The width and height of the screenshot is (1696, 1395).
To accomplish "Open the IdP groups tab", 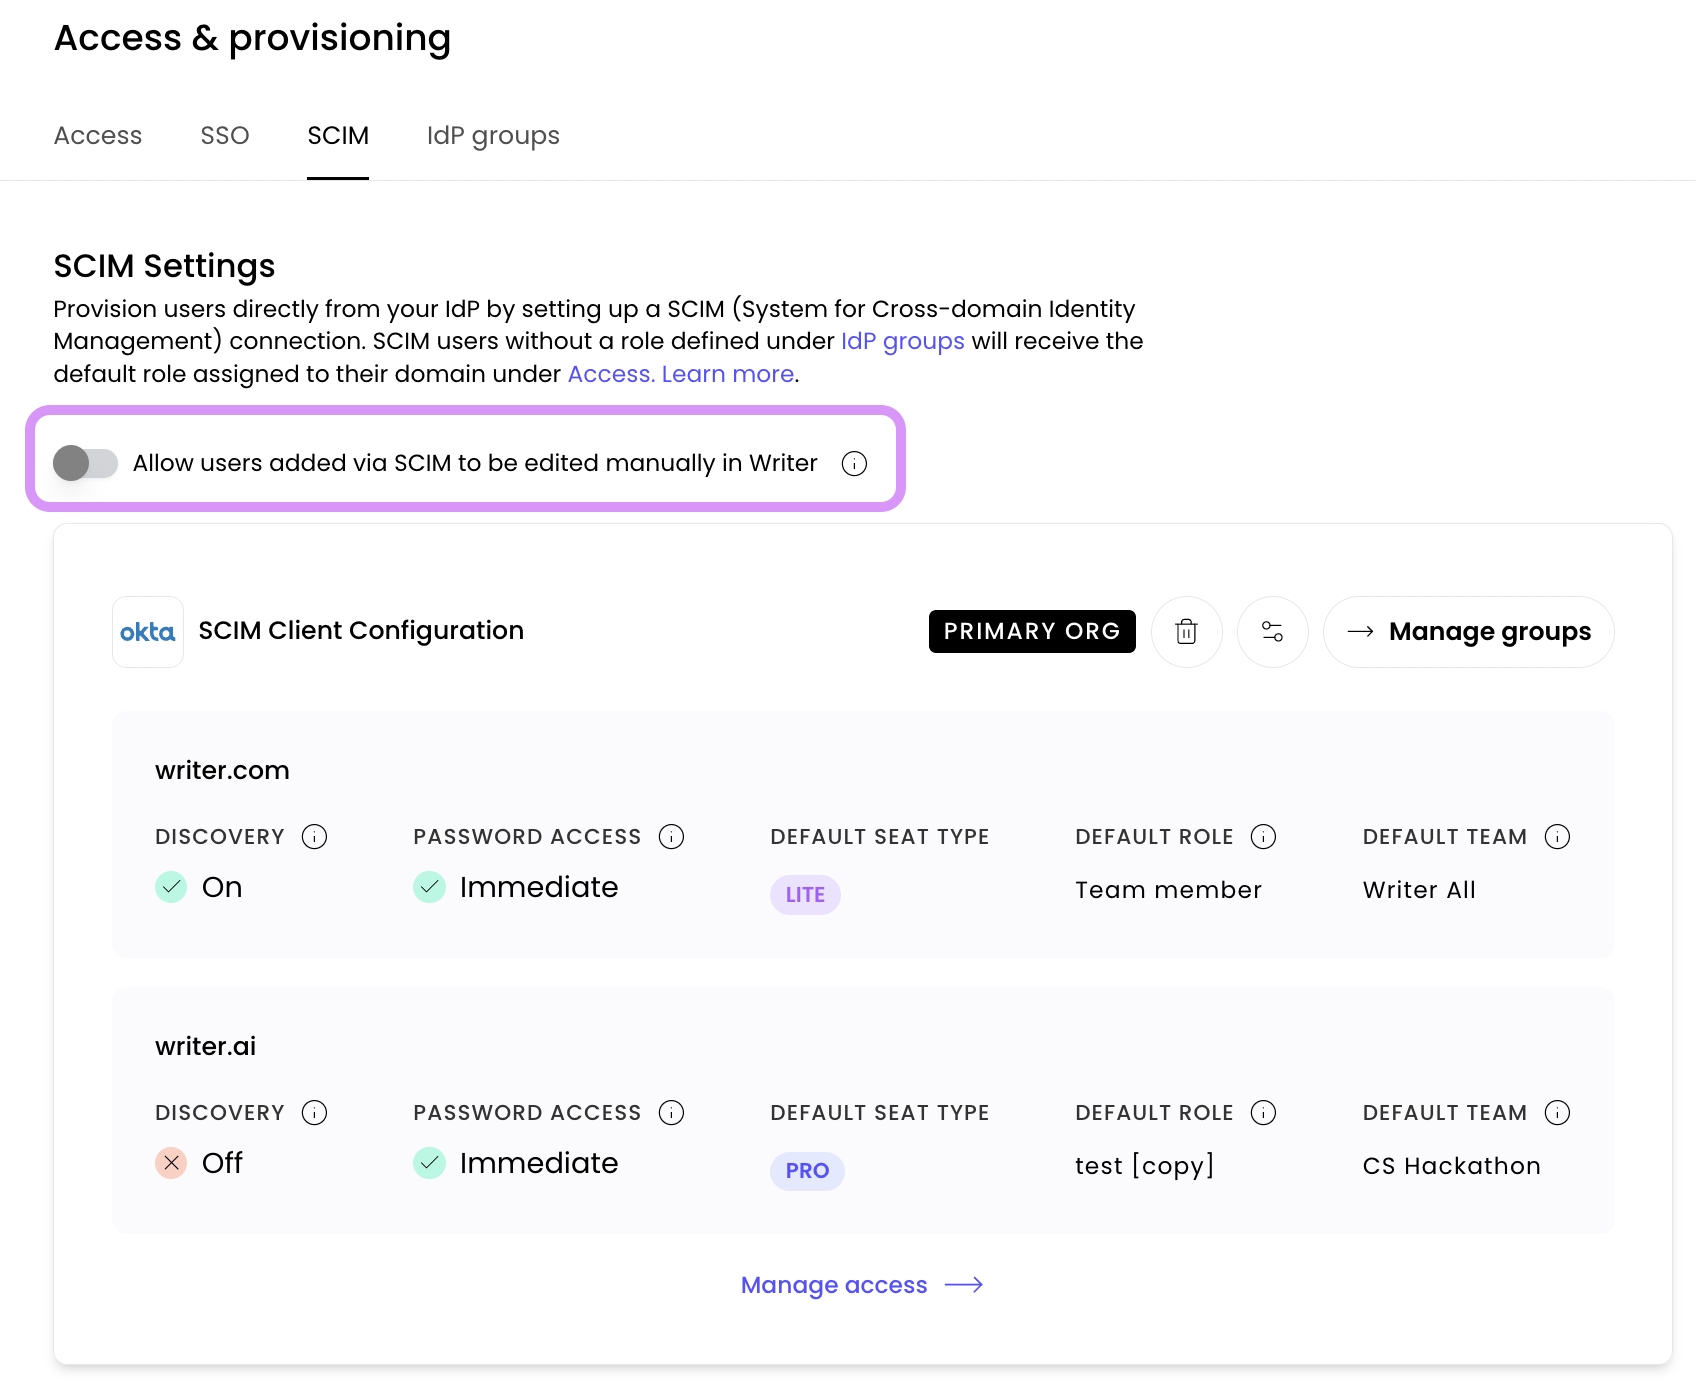I will [493, 136].
